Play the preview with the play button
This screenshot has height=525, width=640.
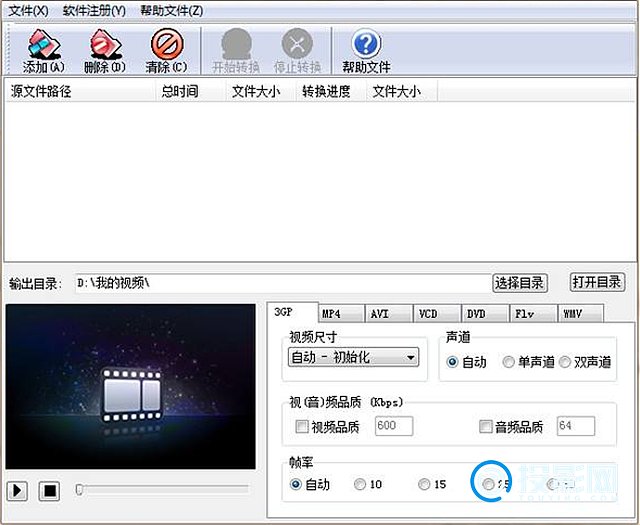(x=17, y=490)
